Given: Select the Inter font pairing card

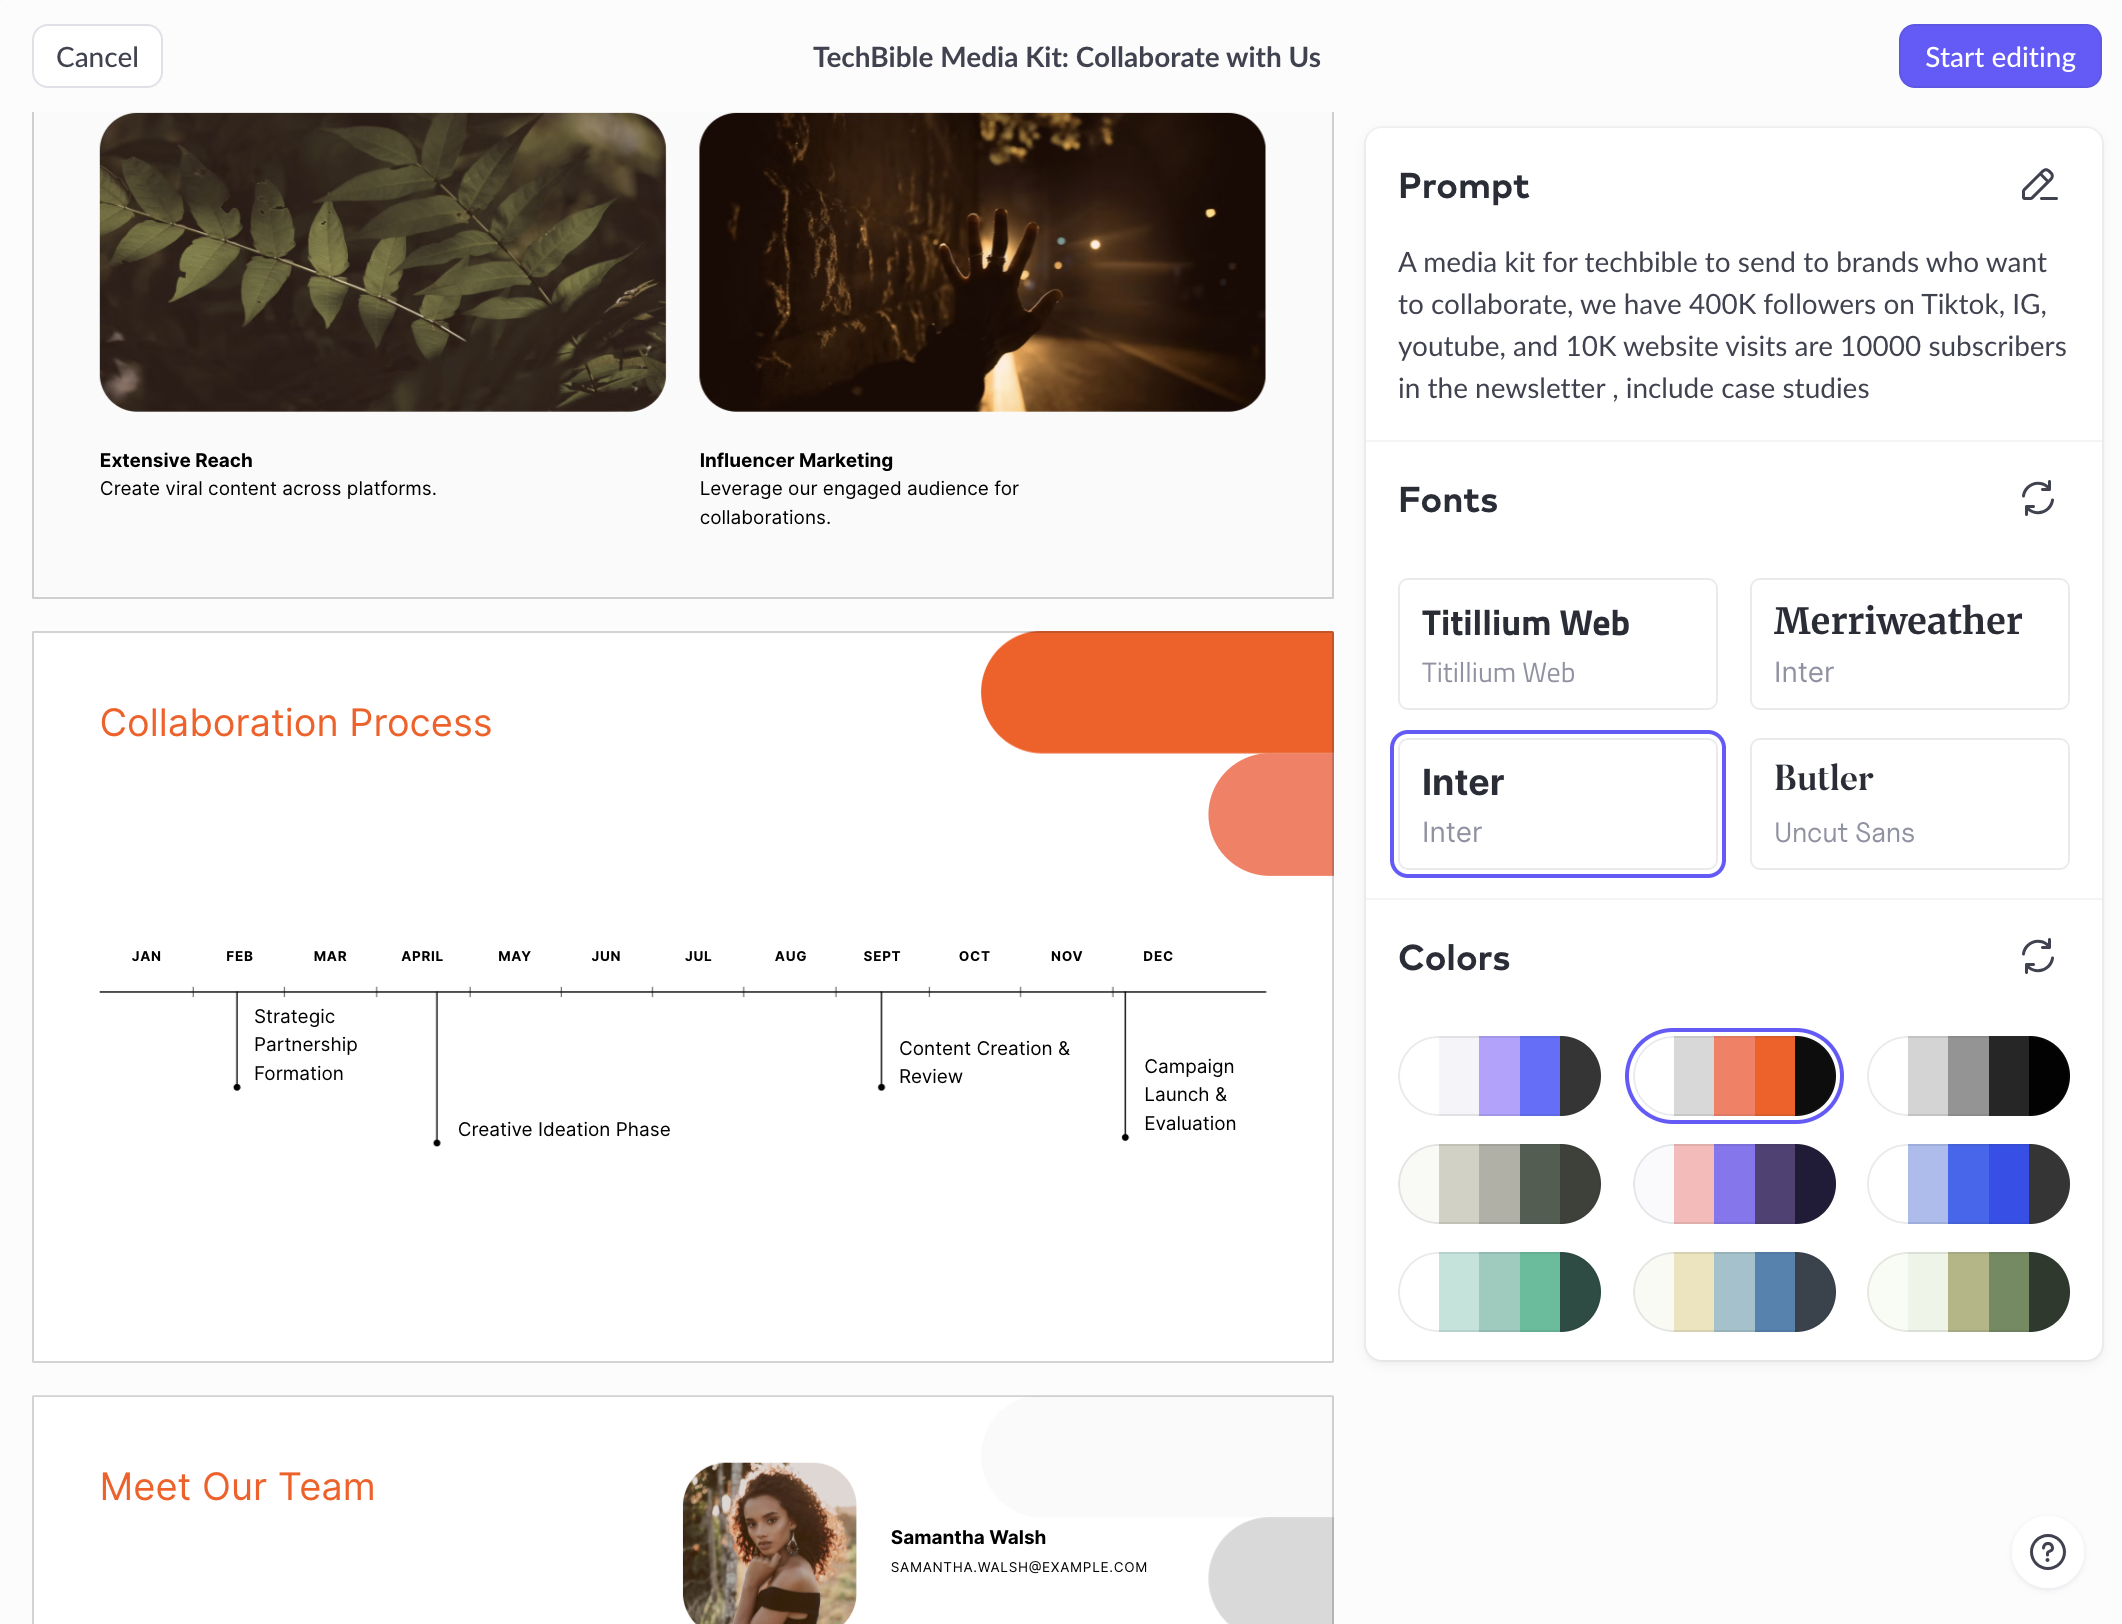Looking at the screenshot, I should pos(1558,804).
